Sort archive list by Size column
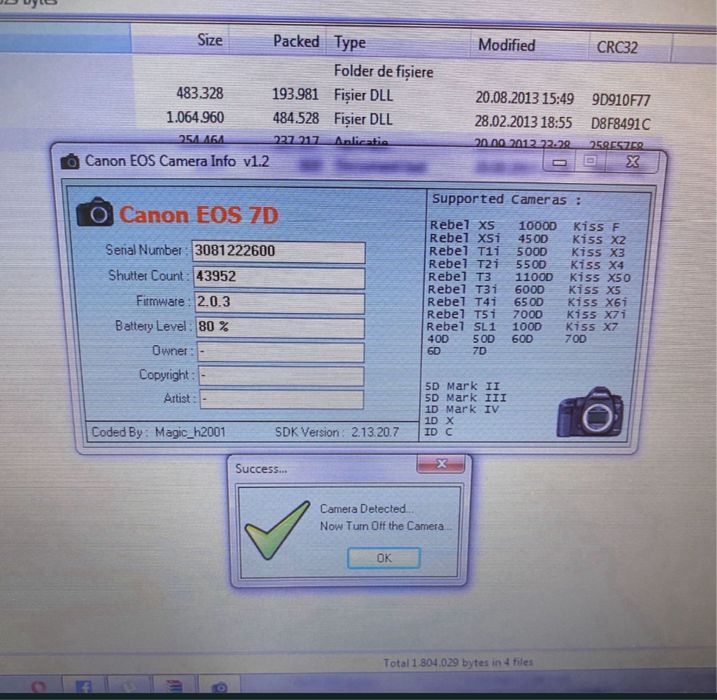Image resolution: width=717 pixels, height=700 pixels. (210, 40)
